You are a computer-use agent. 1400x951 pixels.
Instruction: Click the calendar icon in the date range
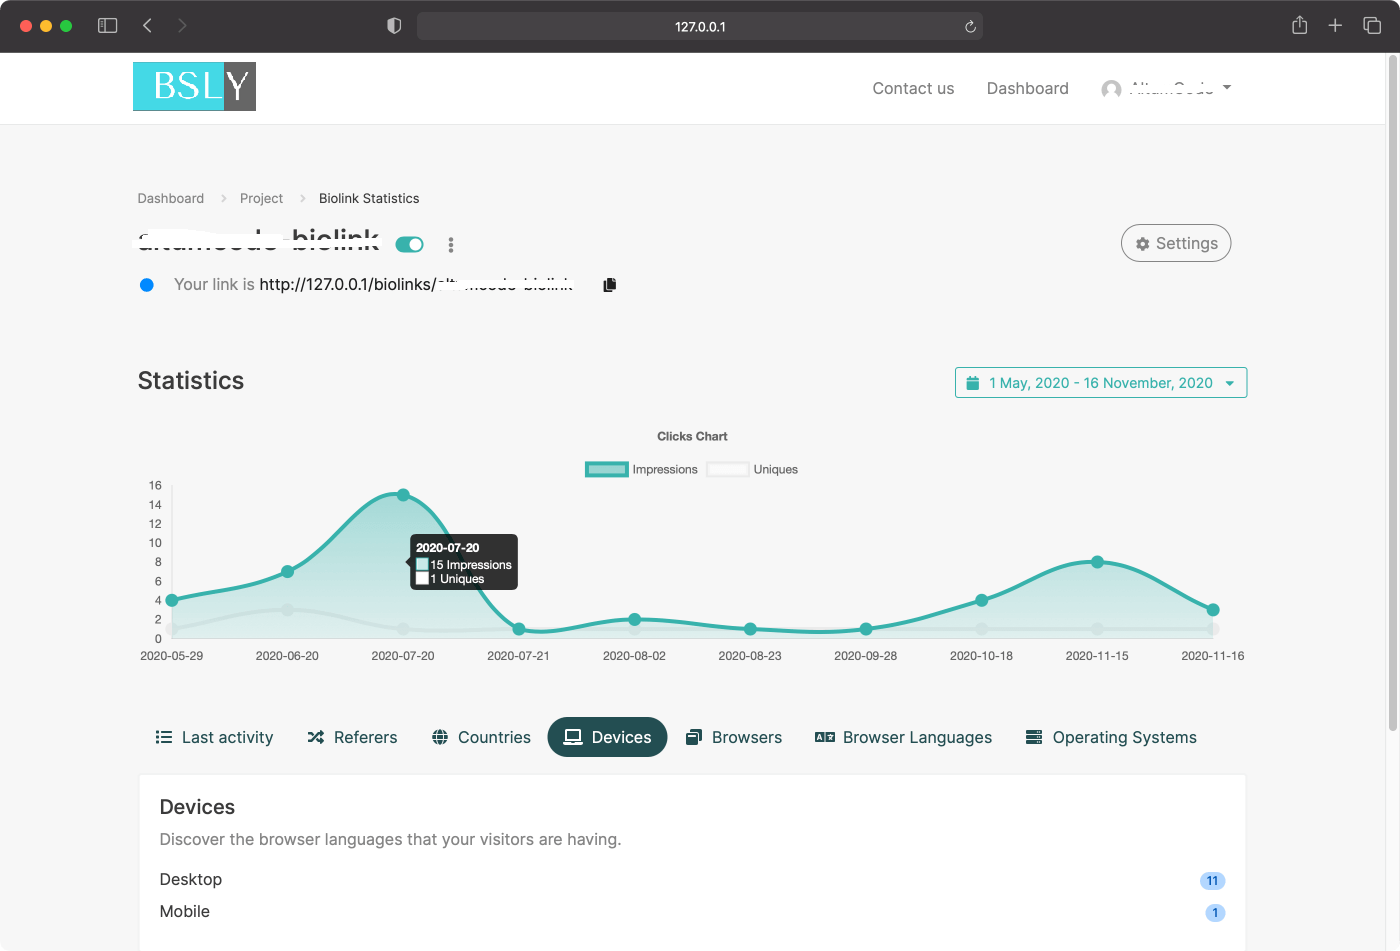[x=972, y=383]
